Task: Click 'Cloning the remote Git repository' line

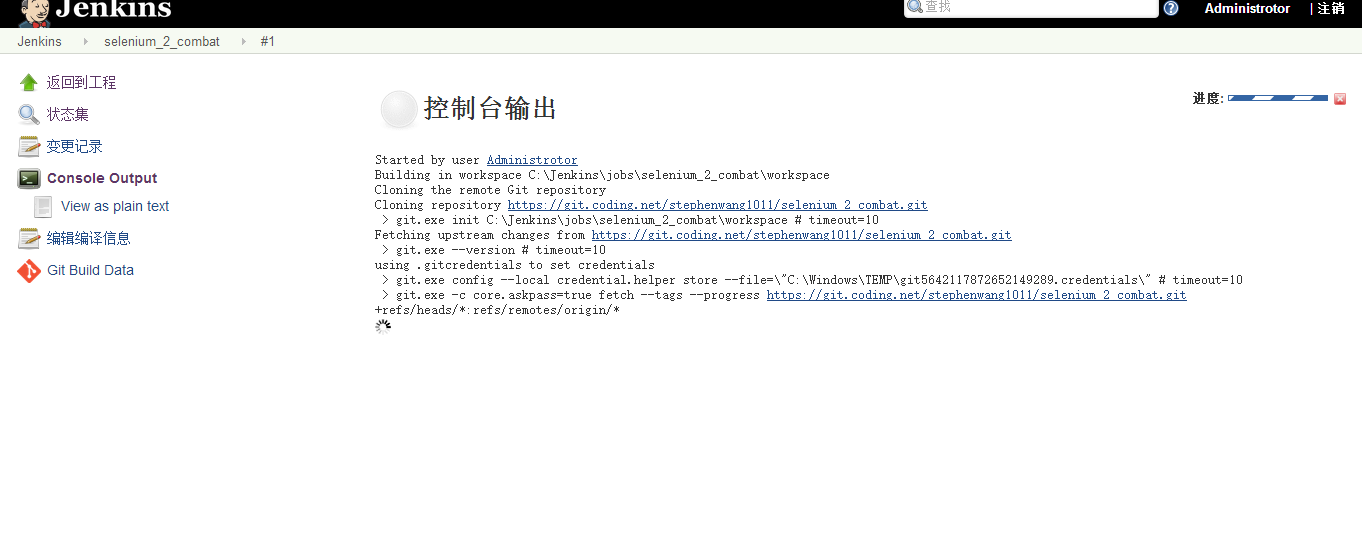Action: coord(490,190)
